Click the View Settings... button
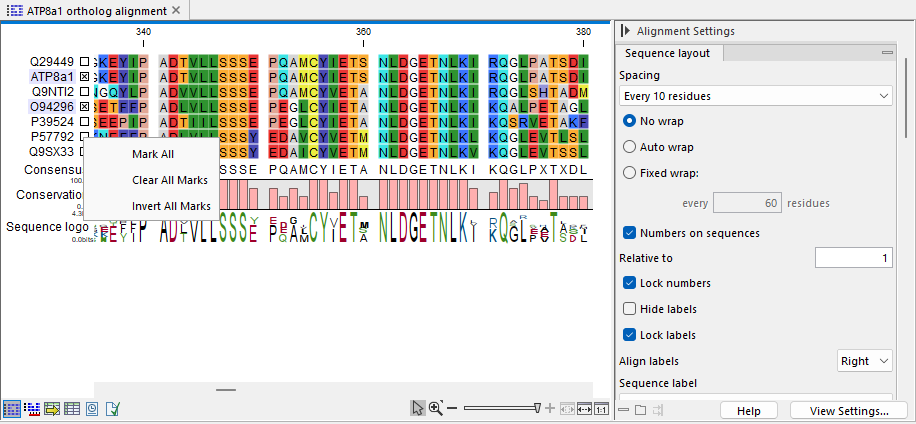The image size is (916, 424). 849,411
